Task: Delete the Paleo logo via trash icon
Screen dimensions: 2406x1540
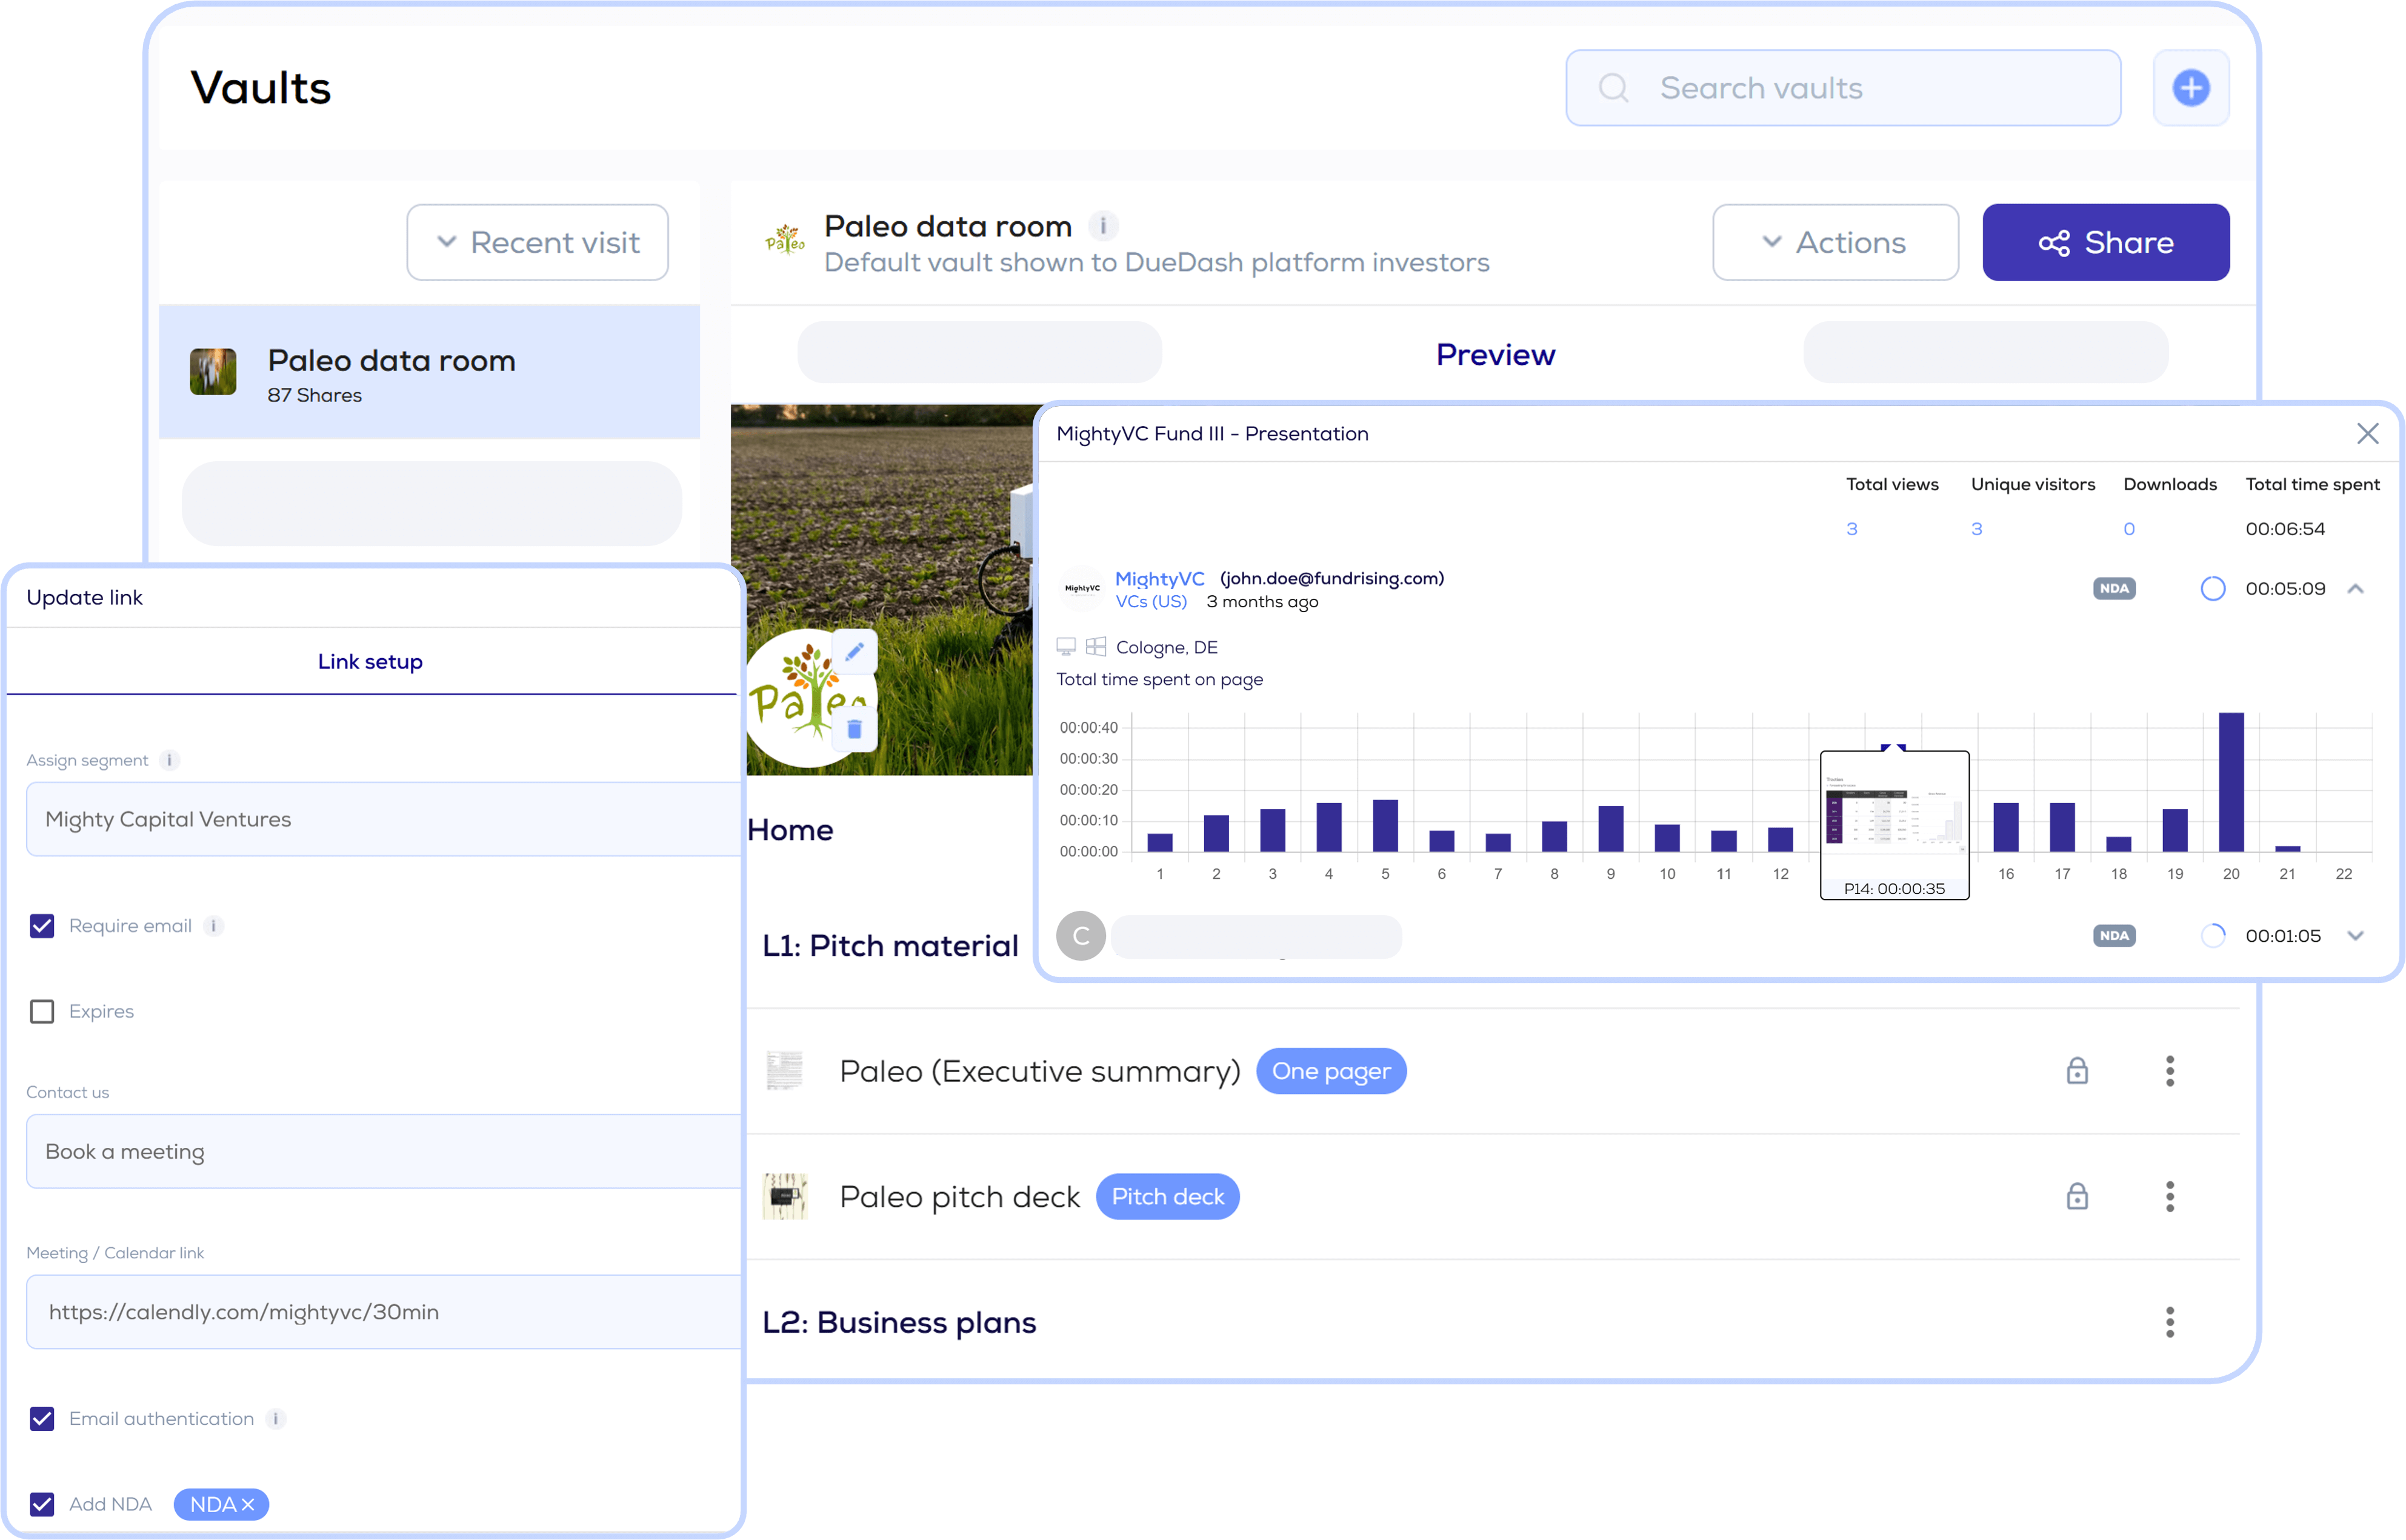Action: tap(854, 728)
